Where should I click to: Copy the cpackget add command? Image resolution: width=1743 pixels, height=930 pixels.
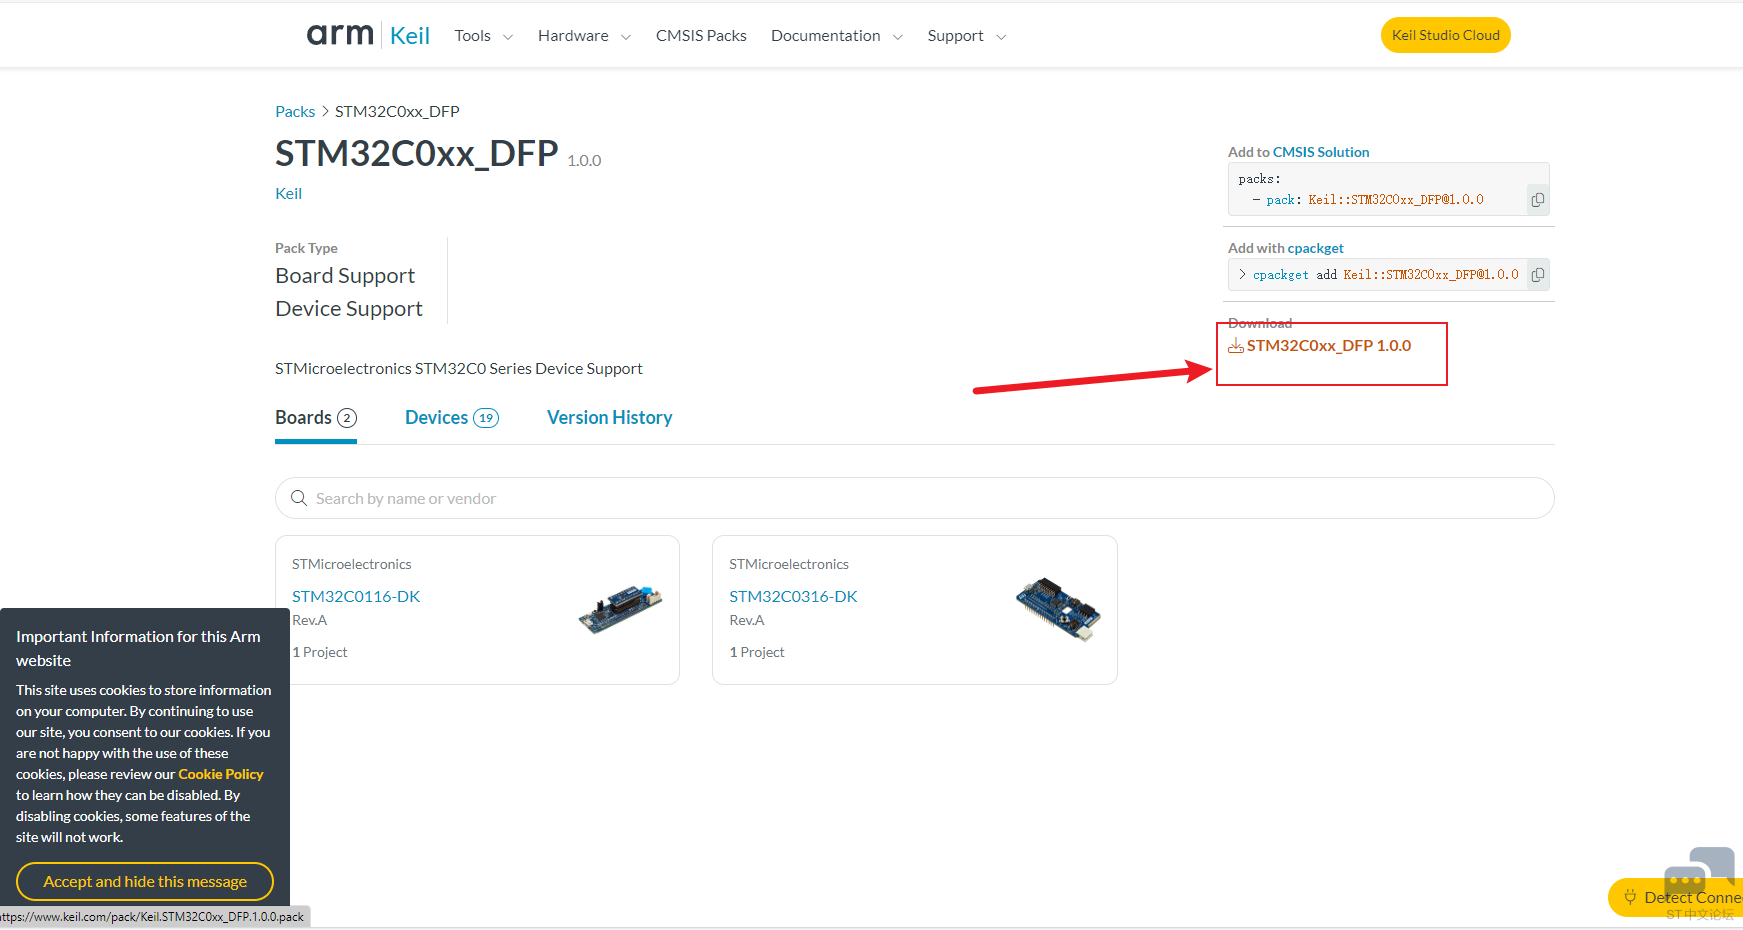click(x=1538, y=274)
